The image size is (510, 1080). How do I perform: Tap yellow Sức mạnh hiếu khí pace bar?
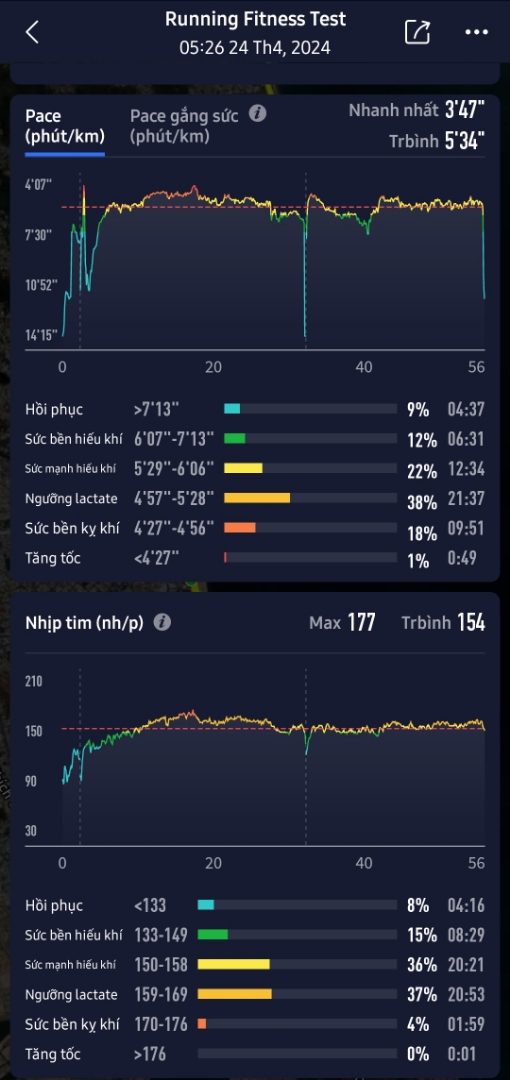tap(243, 468)
